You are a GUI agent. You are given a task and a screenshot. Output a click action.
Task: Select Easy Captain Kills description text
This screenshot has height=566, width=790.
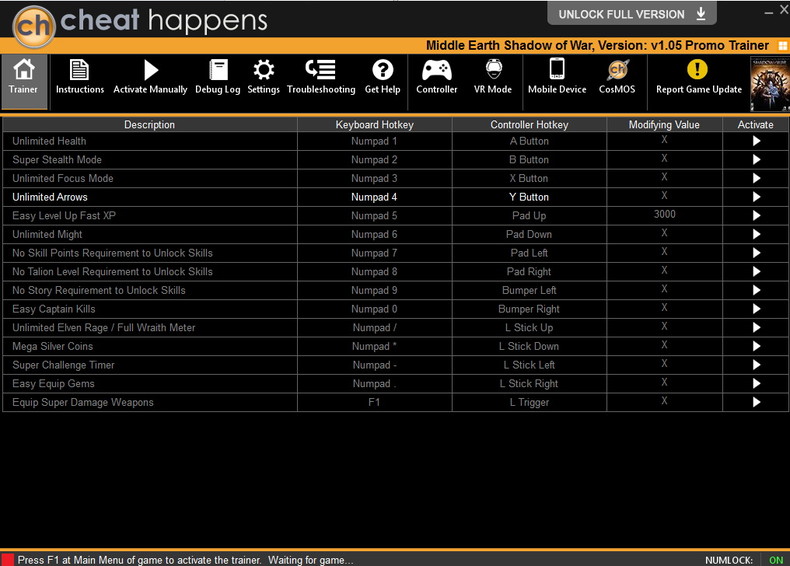click(54, 309)
